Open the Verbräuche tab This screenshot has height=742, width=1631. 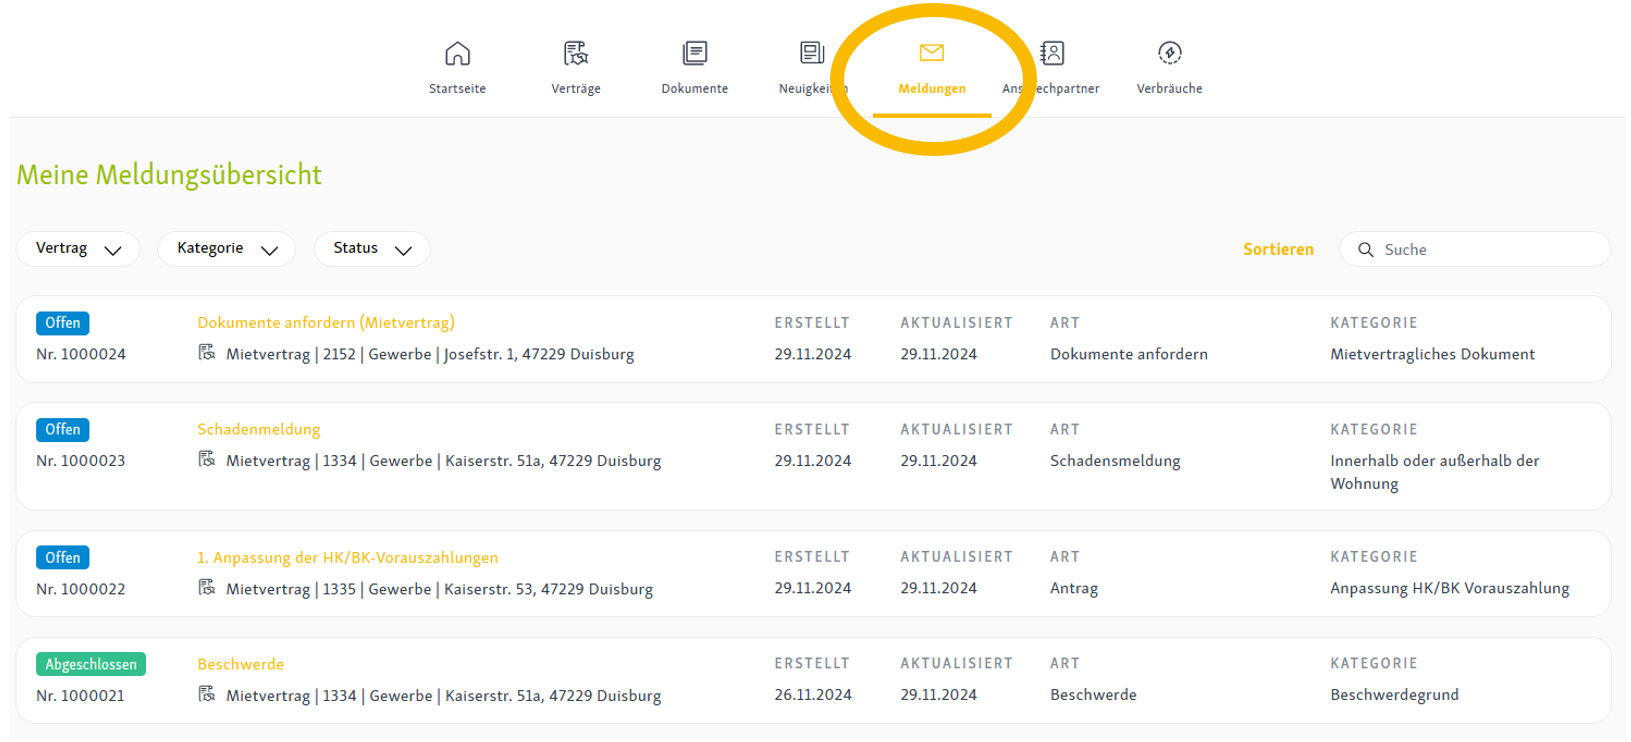[x=1170, y=89]
